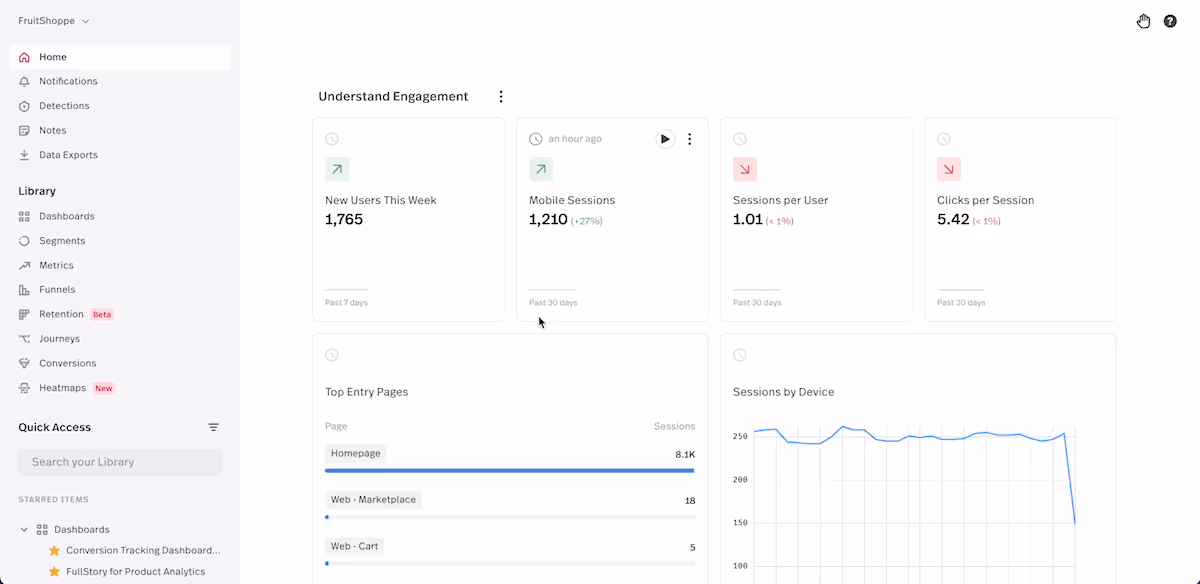Open the Data Exports download icon
The height and width of the screenshot is (584, 1200).
(25, 155)
